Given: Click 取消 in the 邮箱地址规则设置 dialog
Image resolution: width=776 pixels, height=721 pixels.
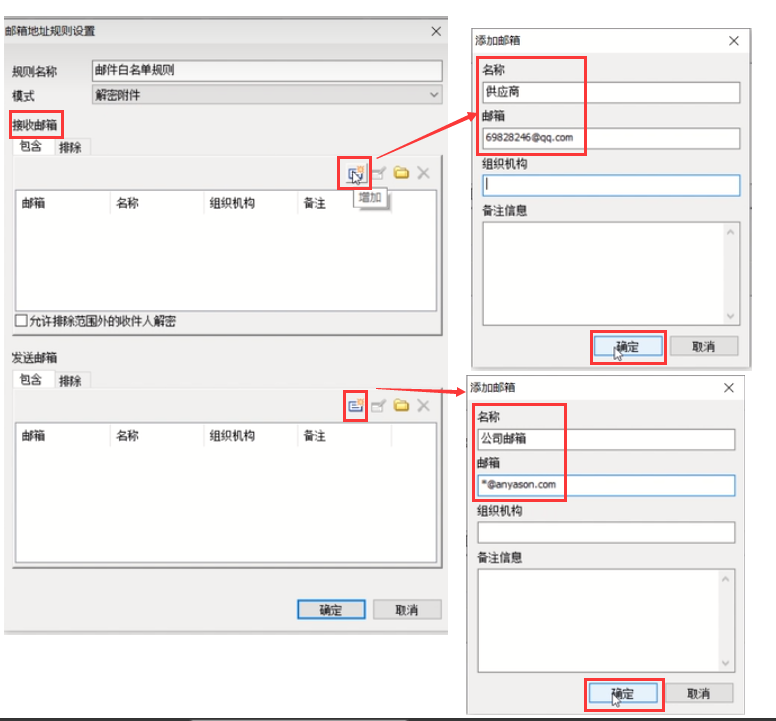Looking at the screenshot, I should click(406, 610).
